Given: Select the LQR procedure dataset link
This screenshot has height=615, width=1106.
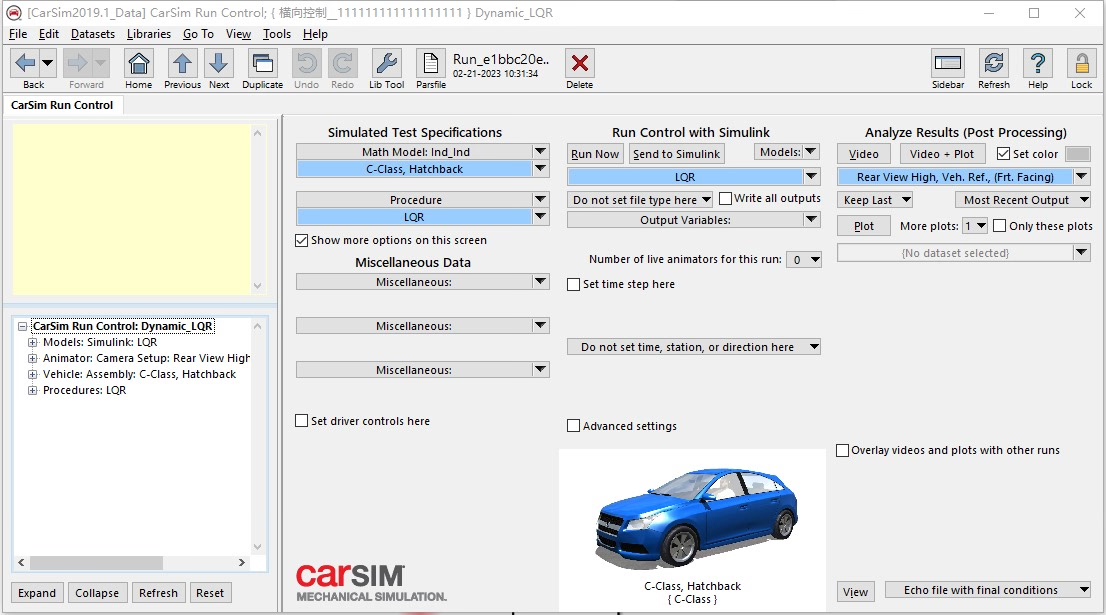Looking at the screenshot, I should point(414,217).
